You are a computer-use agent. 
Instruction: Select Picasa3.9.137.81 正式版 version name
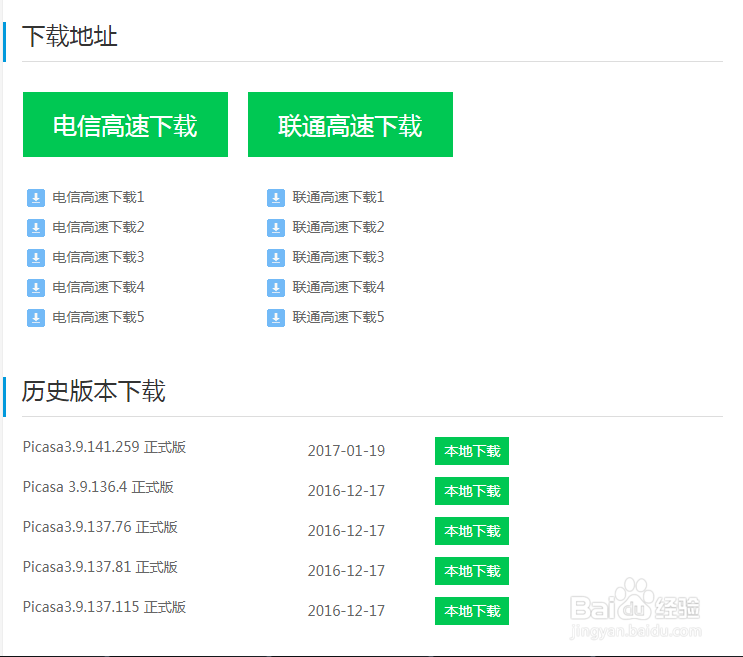pos(100,567)
